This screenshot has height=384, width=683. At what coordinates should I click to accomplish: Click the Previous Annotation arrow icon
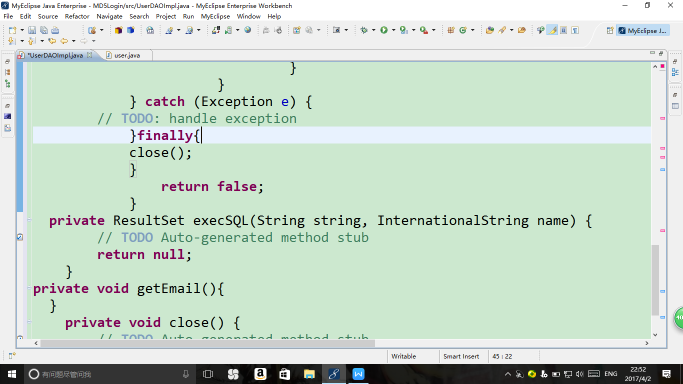(32, 41)
